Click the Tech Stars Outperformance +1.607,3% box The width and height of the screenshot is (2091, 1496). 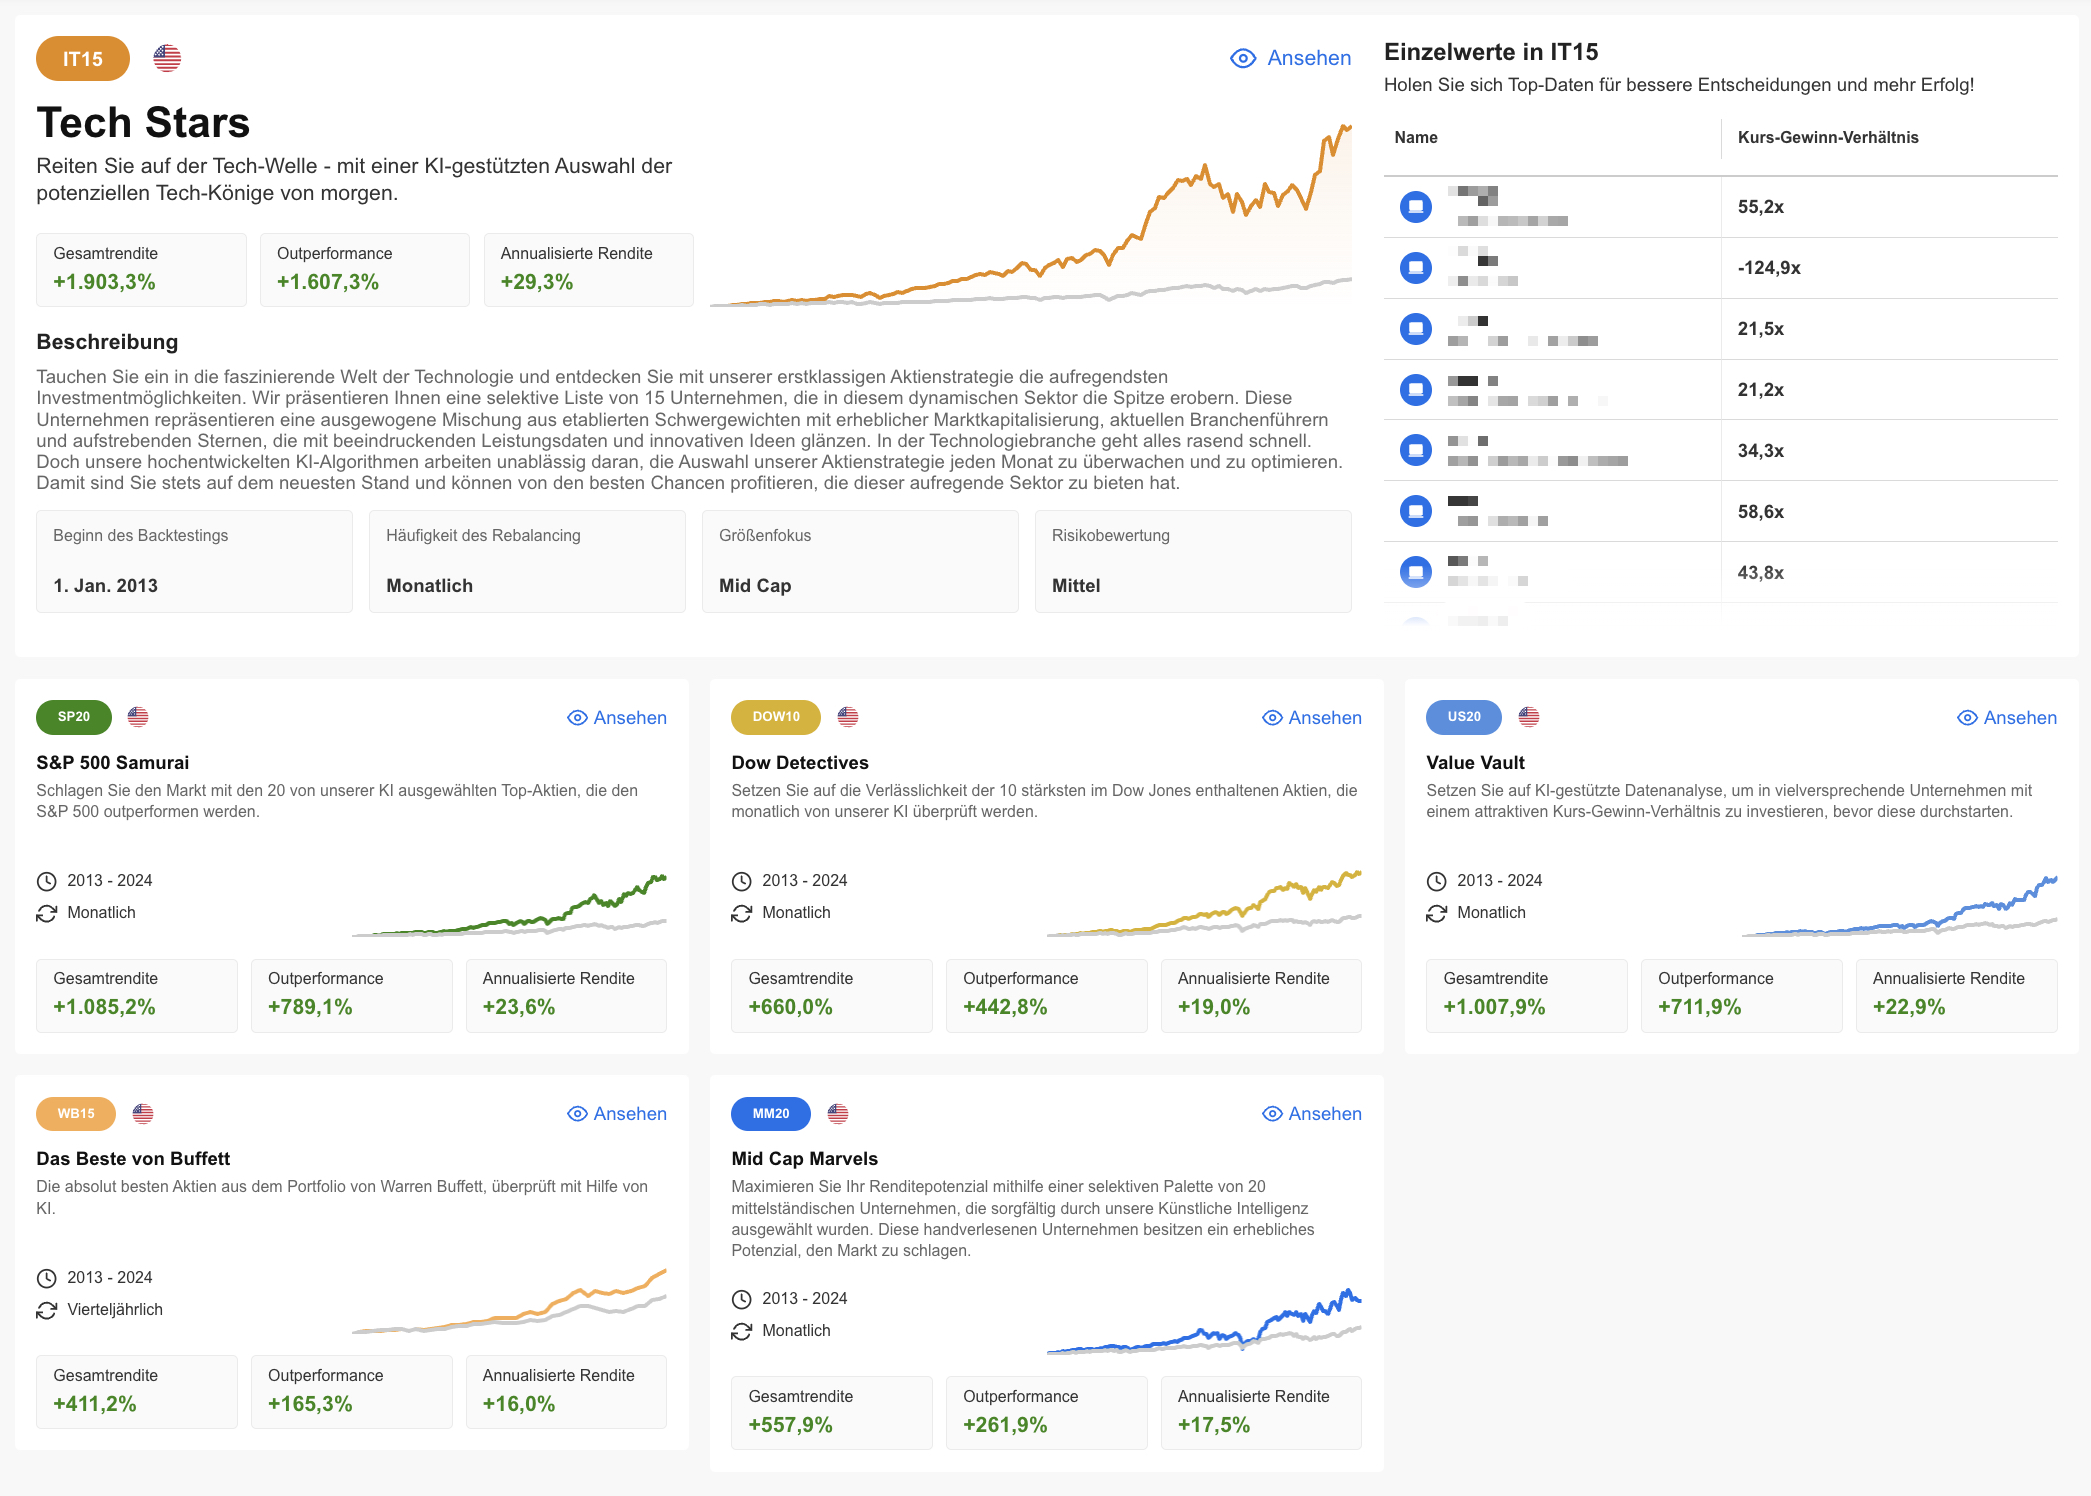[x=365, y=270]
